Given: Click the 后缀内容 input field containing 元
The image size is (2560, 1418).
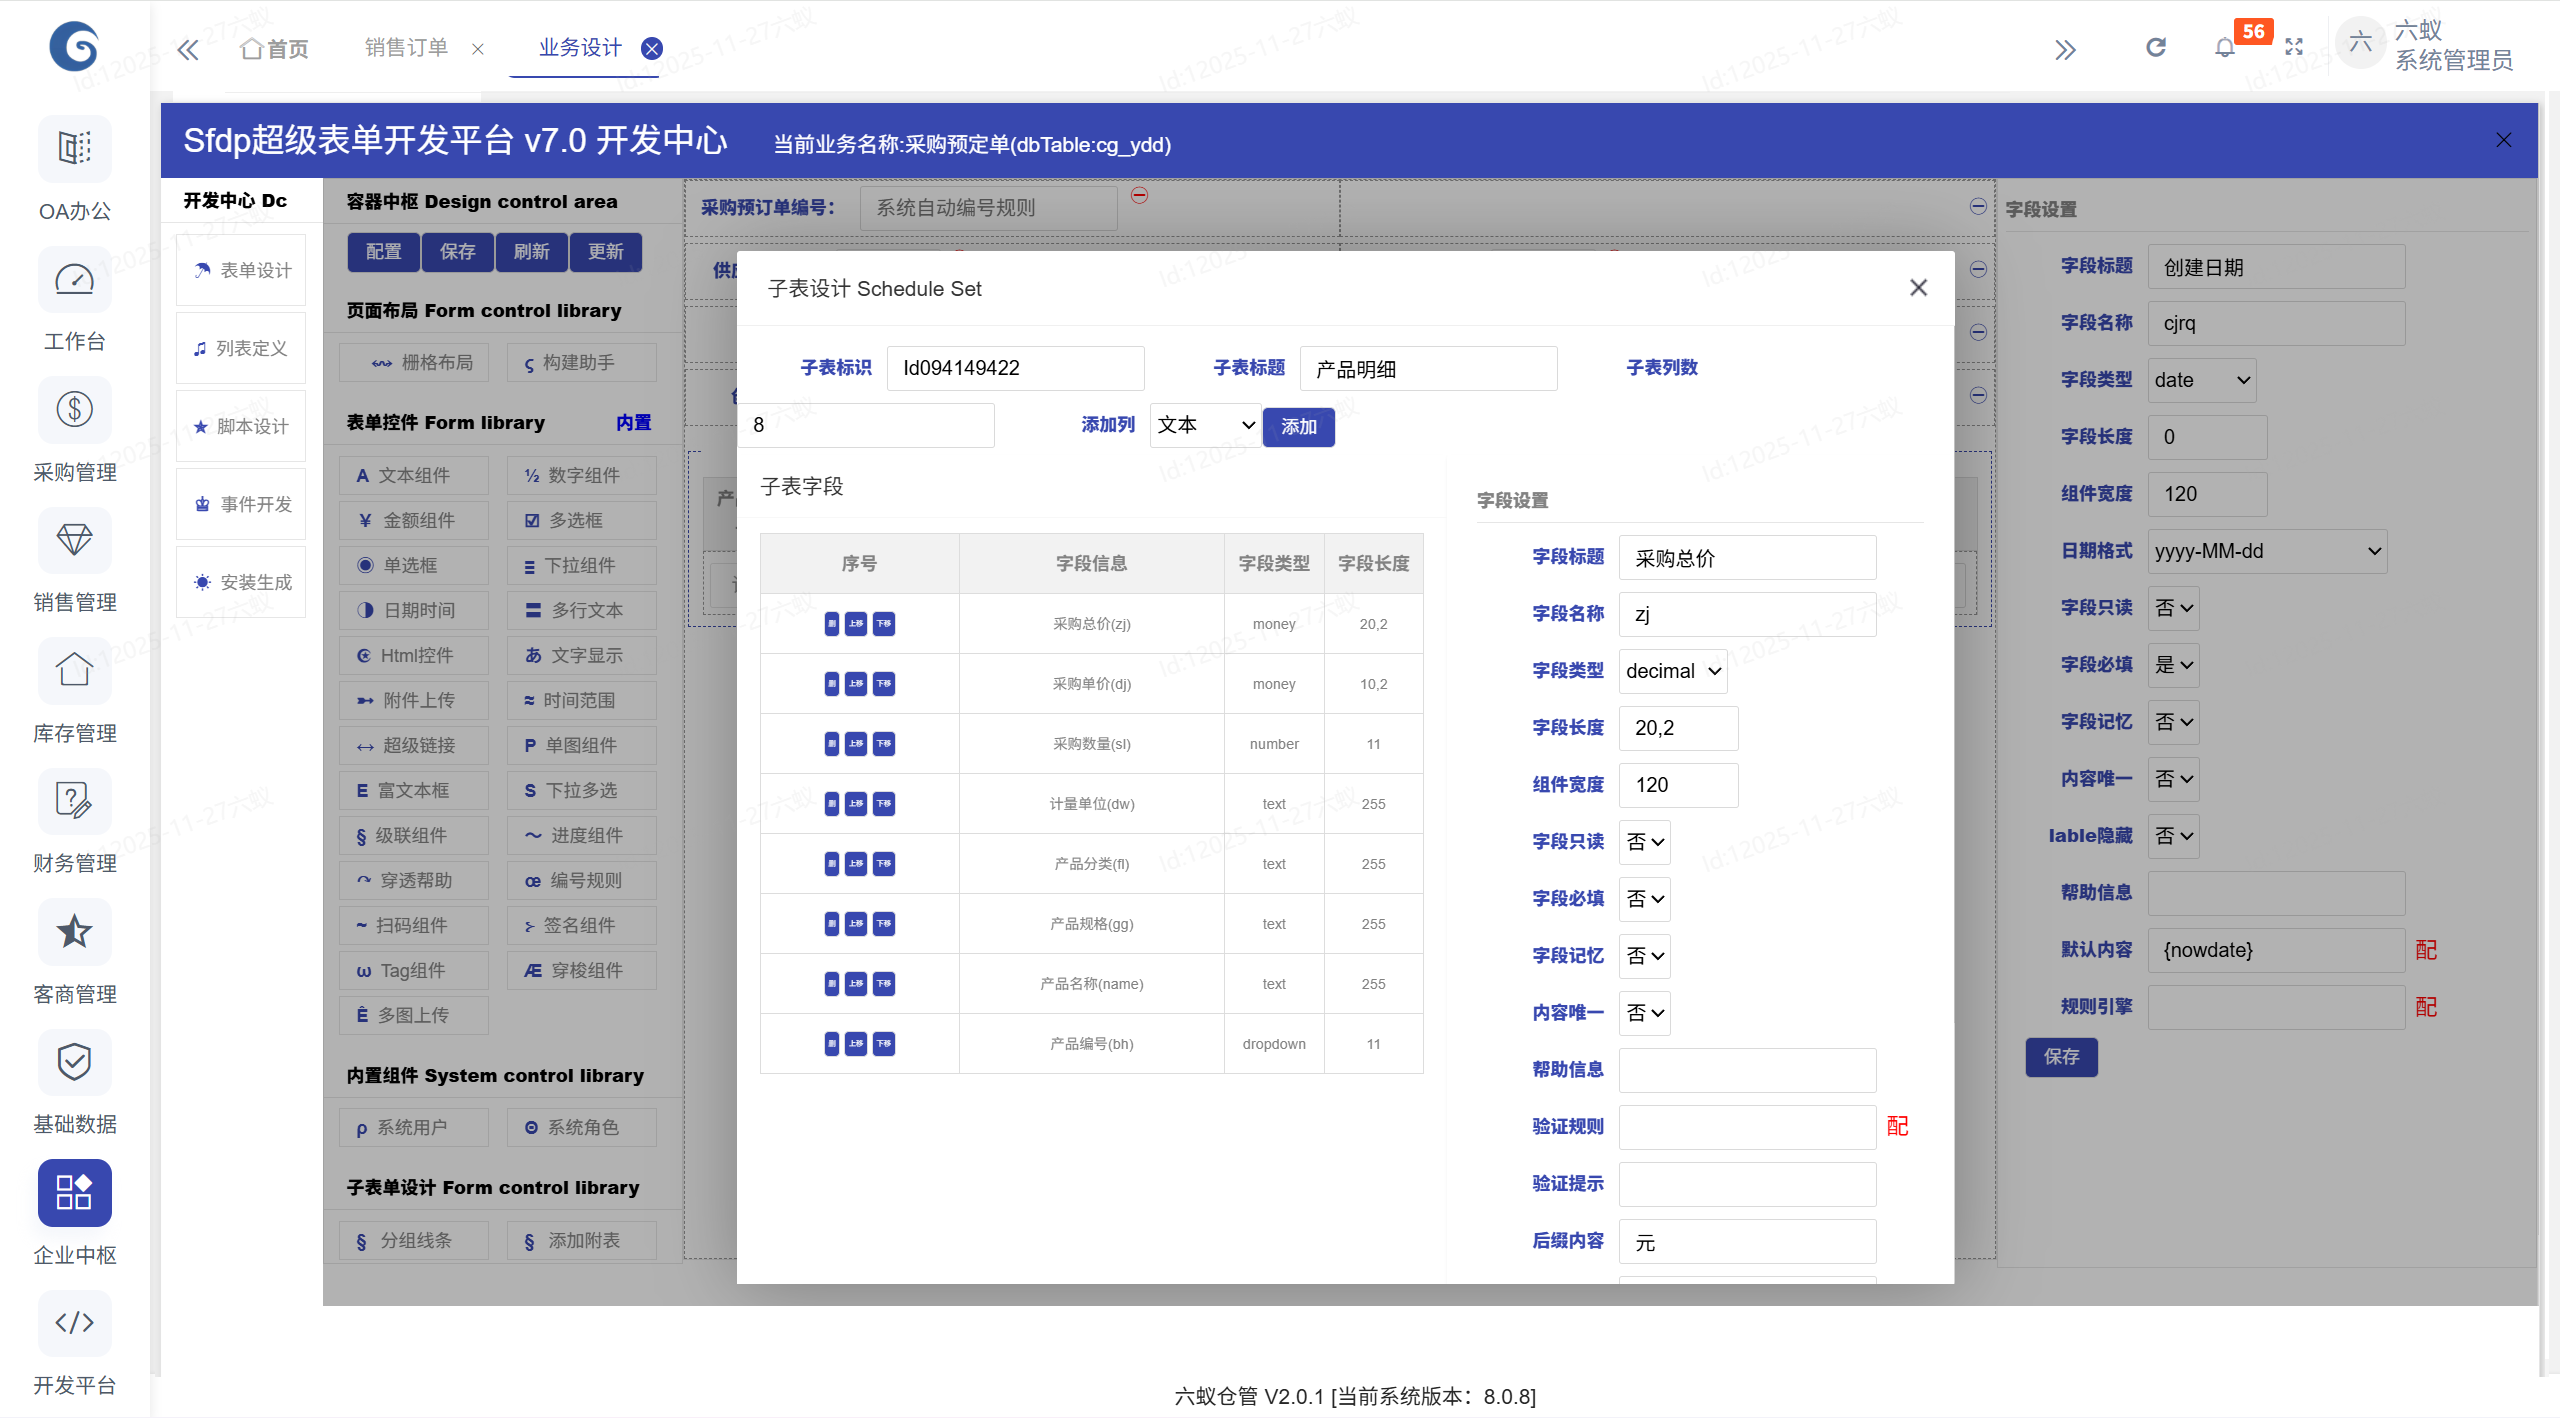Looking at the screenshot, I should coord(1747,1242).
